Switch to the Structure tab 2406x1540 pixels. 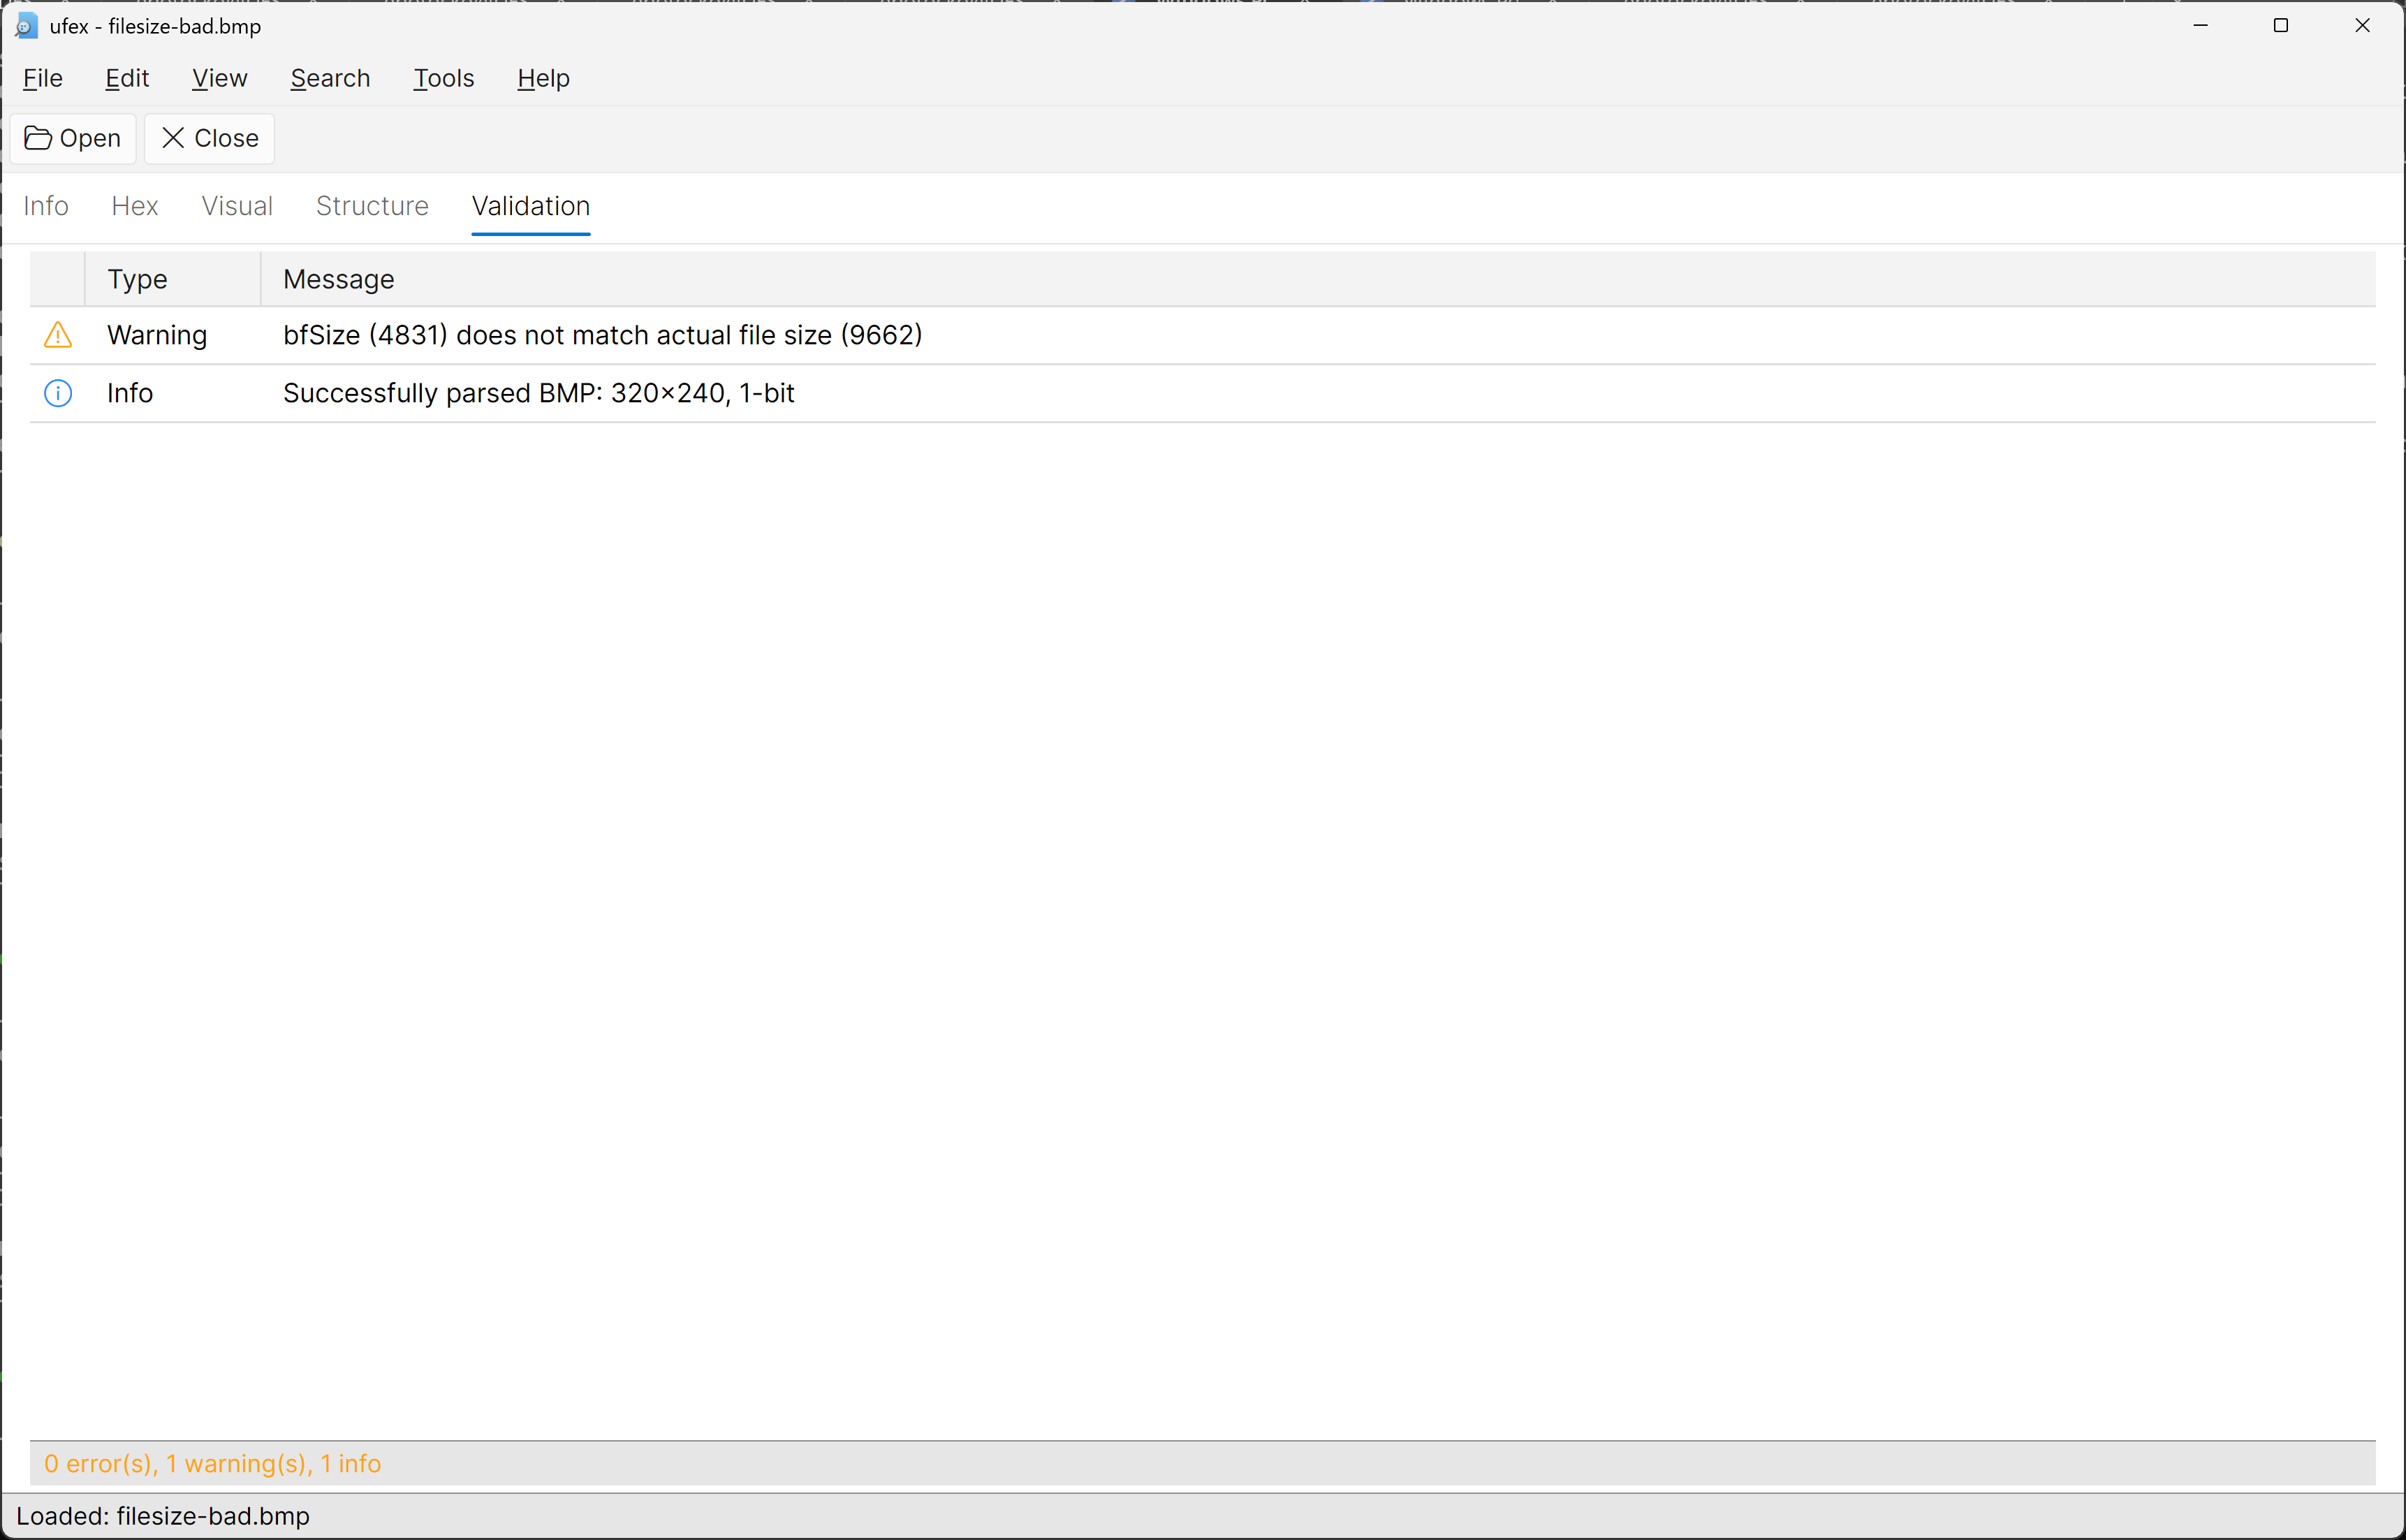click(x=372, y=206)
